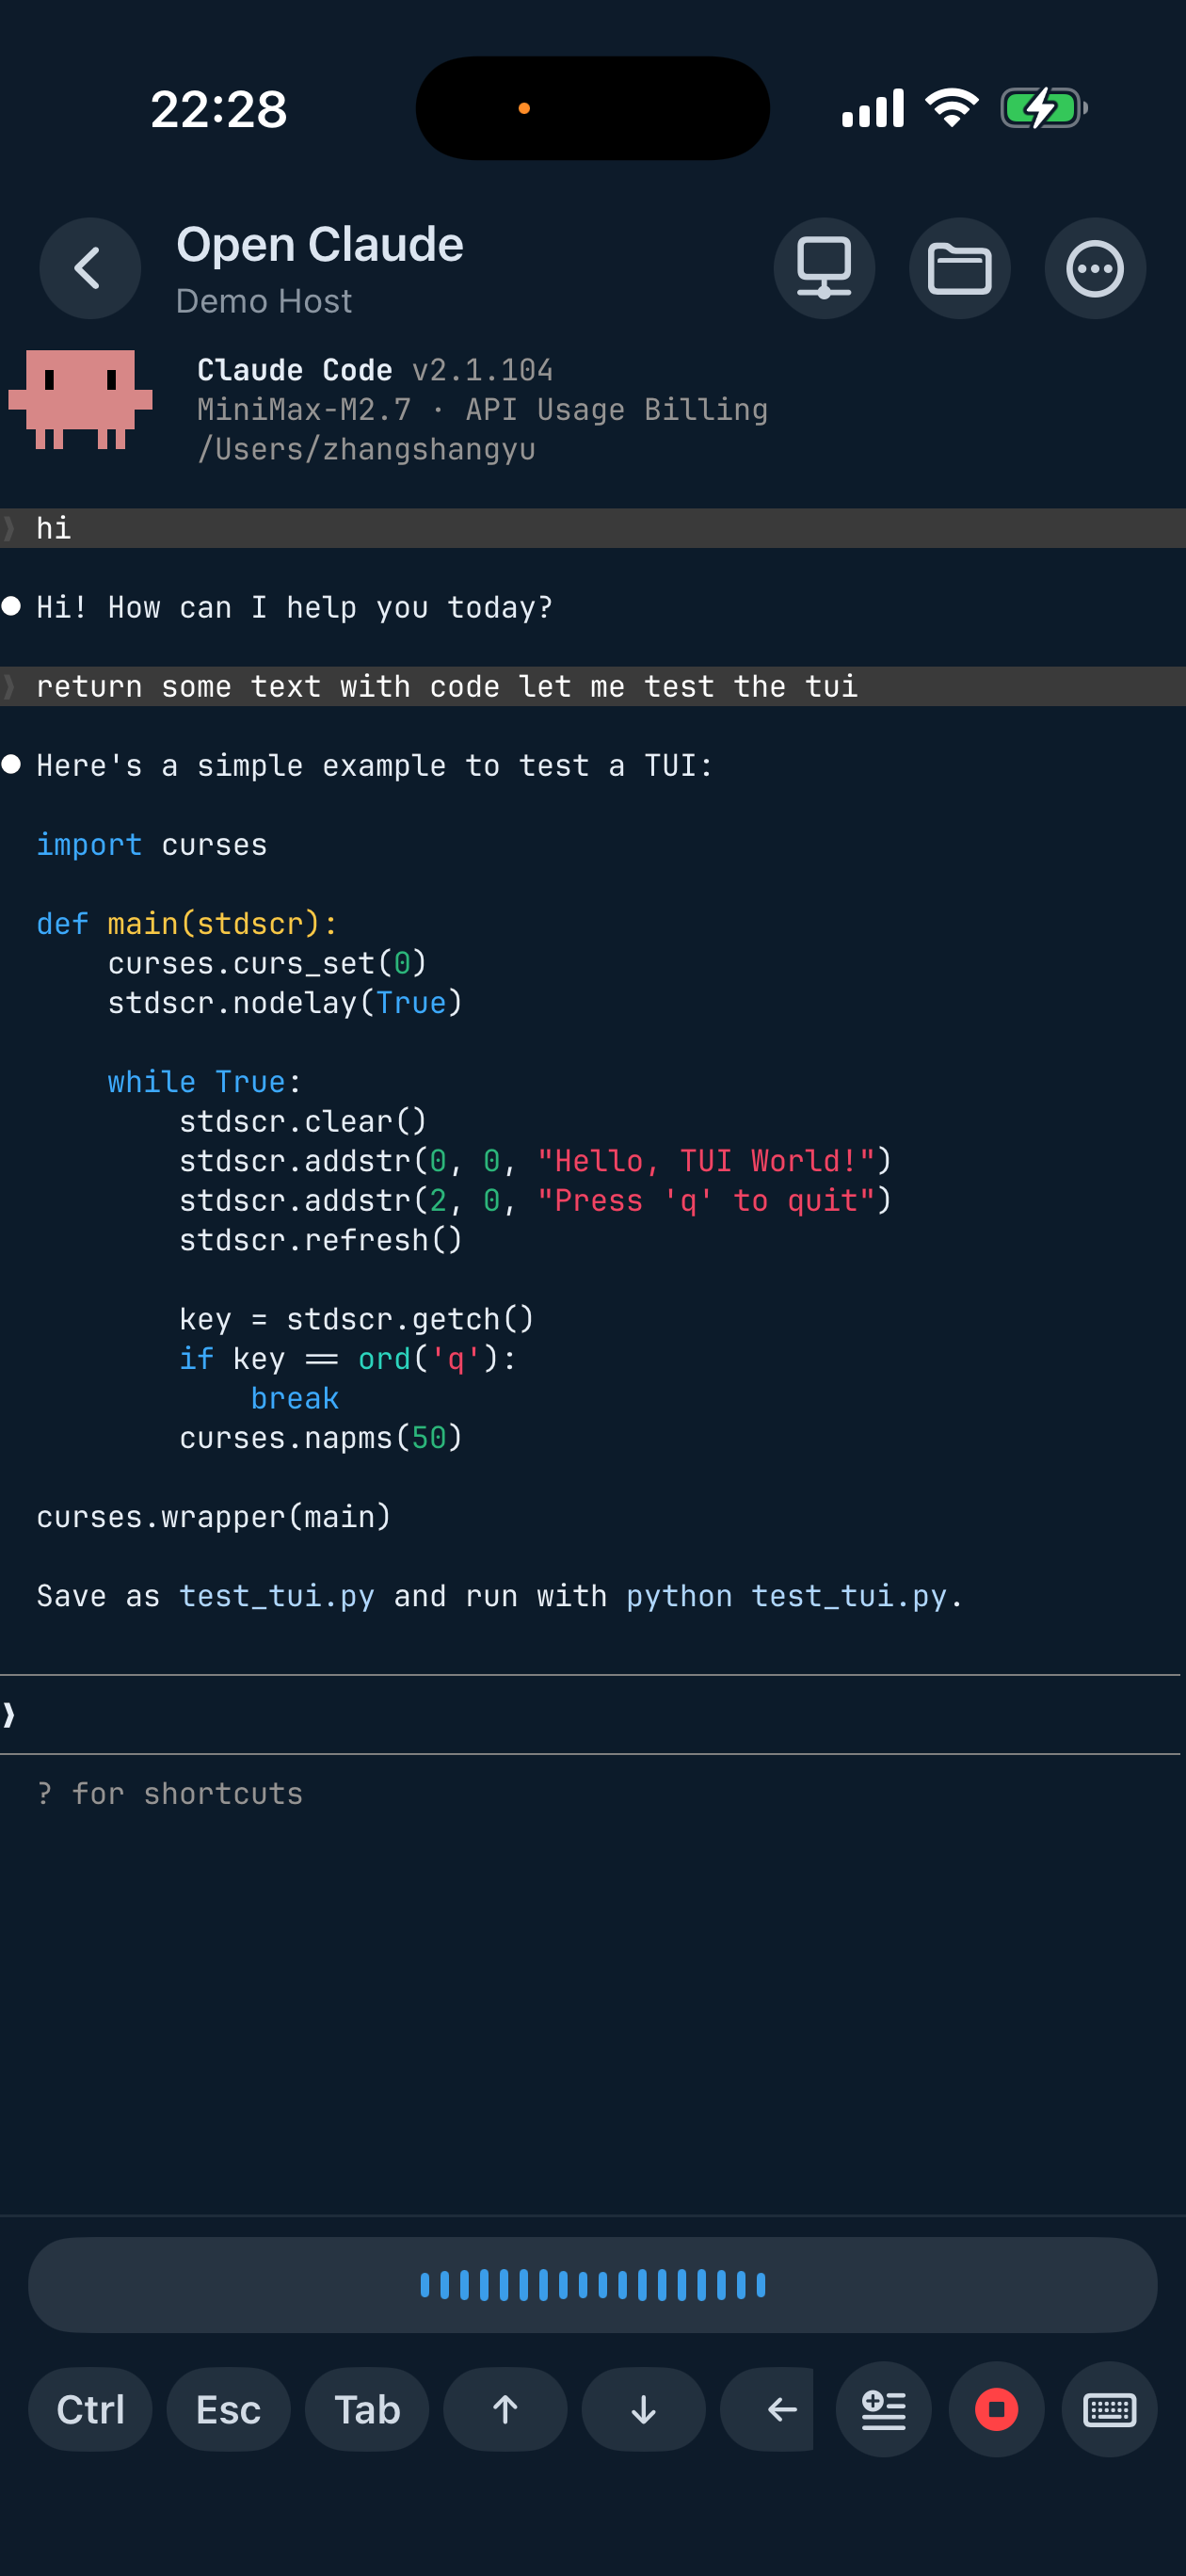Click "Here's a simple example" reply line
Screen dimensions: 1186x2576
[x=375, y=765]
